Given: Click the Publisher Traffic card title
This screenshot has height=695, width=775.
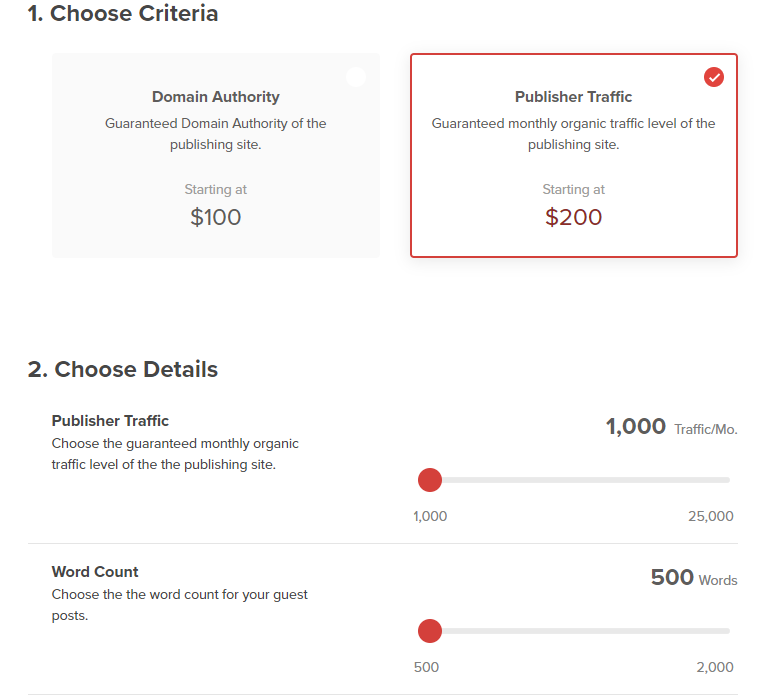Looking at the screenshot, I should tap(573, 97).
